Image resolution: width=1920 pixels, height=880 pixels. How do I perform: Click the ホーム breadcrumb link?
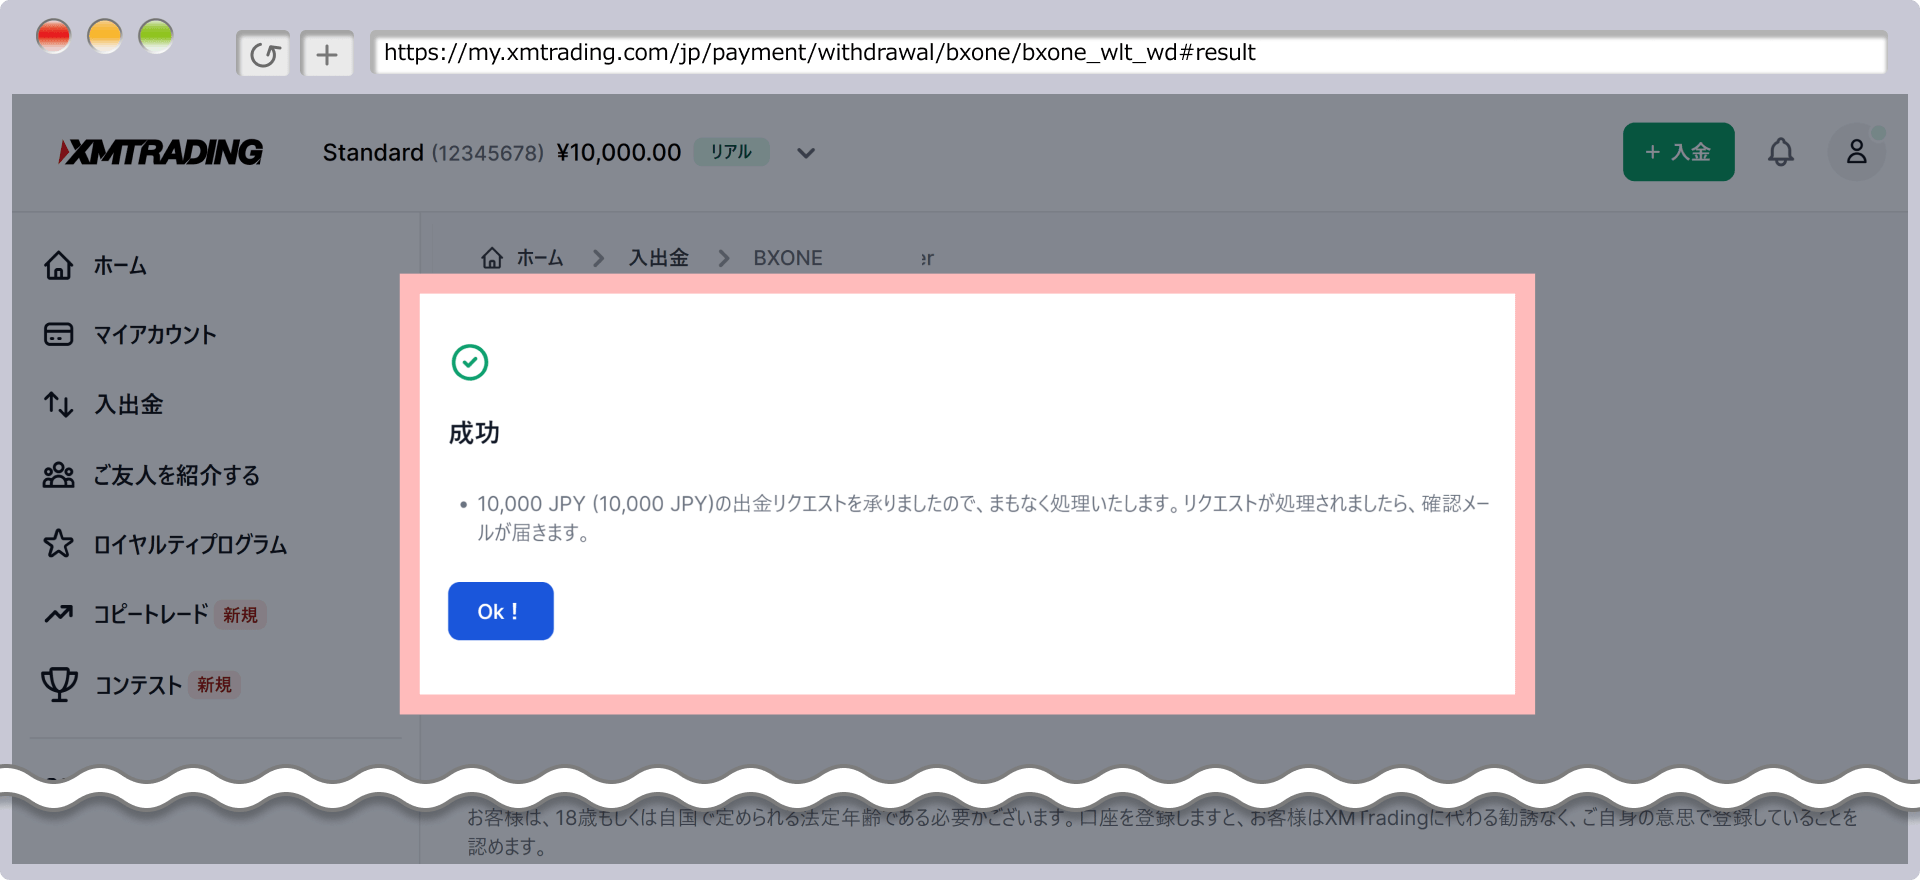(x=539, y=258)
